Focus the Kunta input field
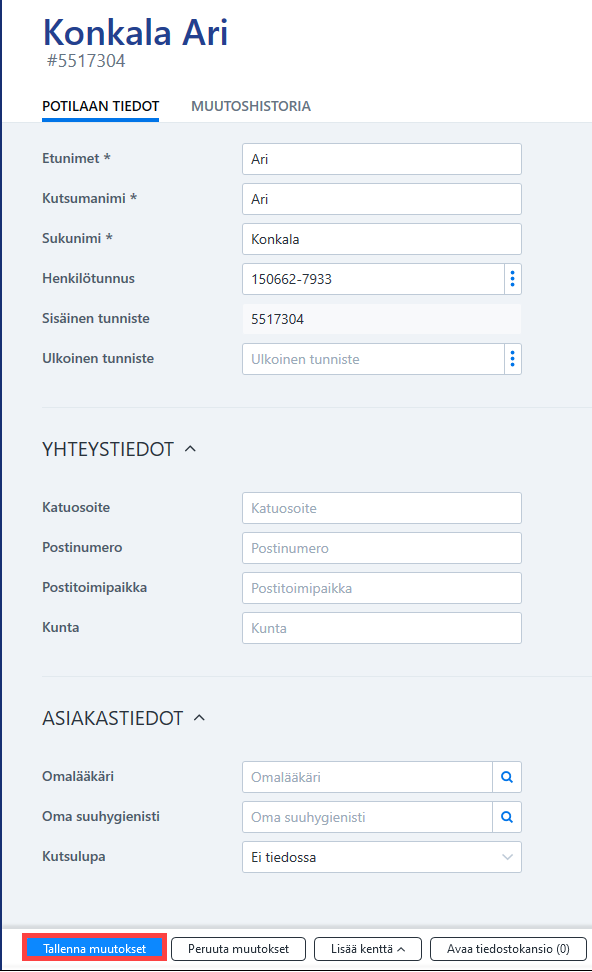 (382, 628)
